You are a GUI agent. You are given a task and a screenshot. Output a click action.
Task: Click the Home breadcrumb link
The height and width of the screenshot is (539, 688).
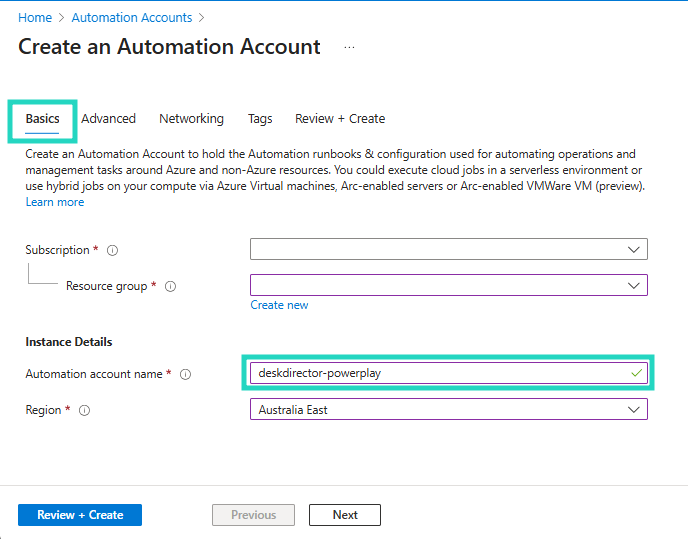[35, 18]
